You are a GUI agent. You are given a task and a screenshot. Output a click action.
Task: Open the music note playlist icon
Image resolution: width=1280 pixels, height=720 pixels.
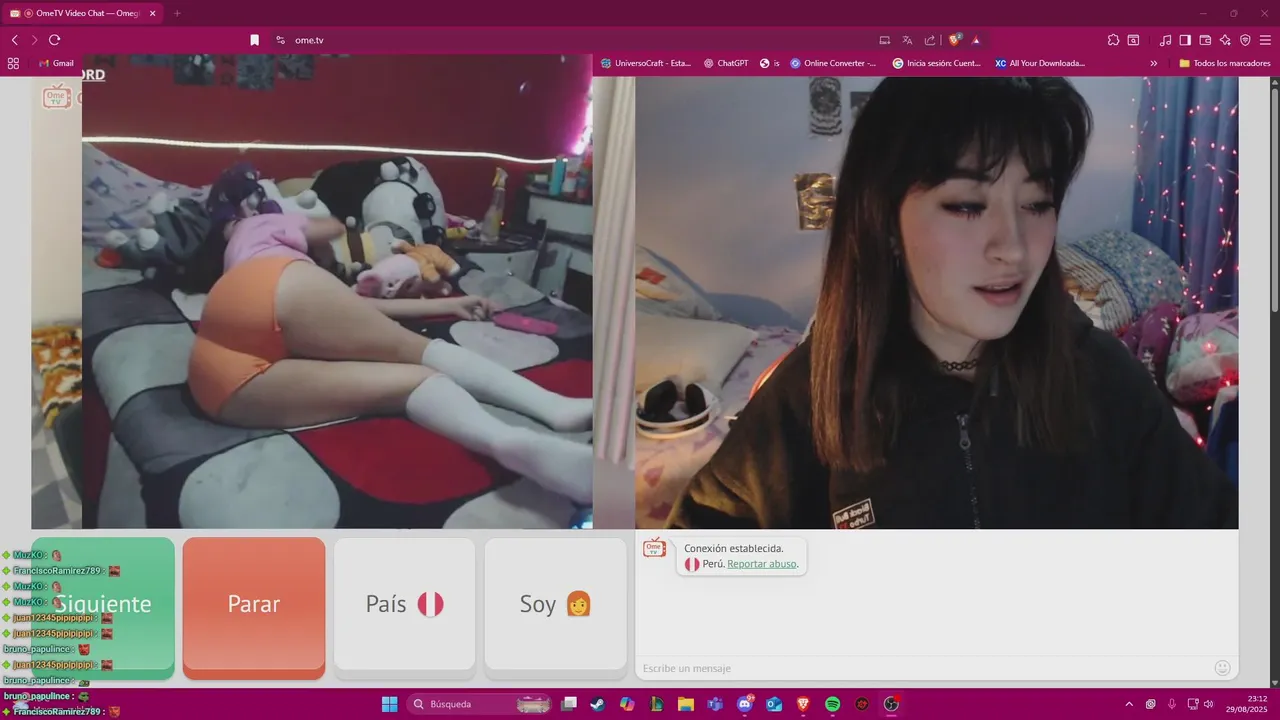(1165, 40)
